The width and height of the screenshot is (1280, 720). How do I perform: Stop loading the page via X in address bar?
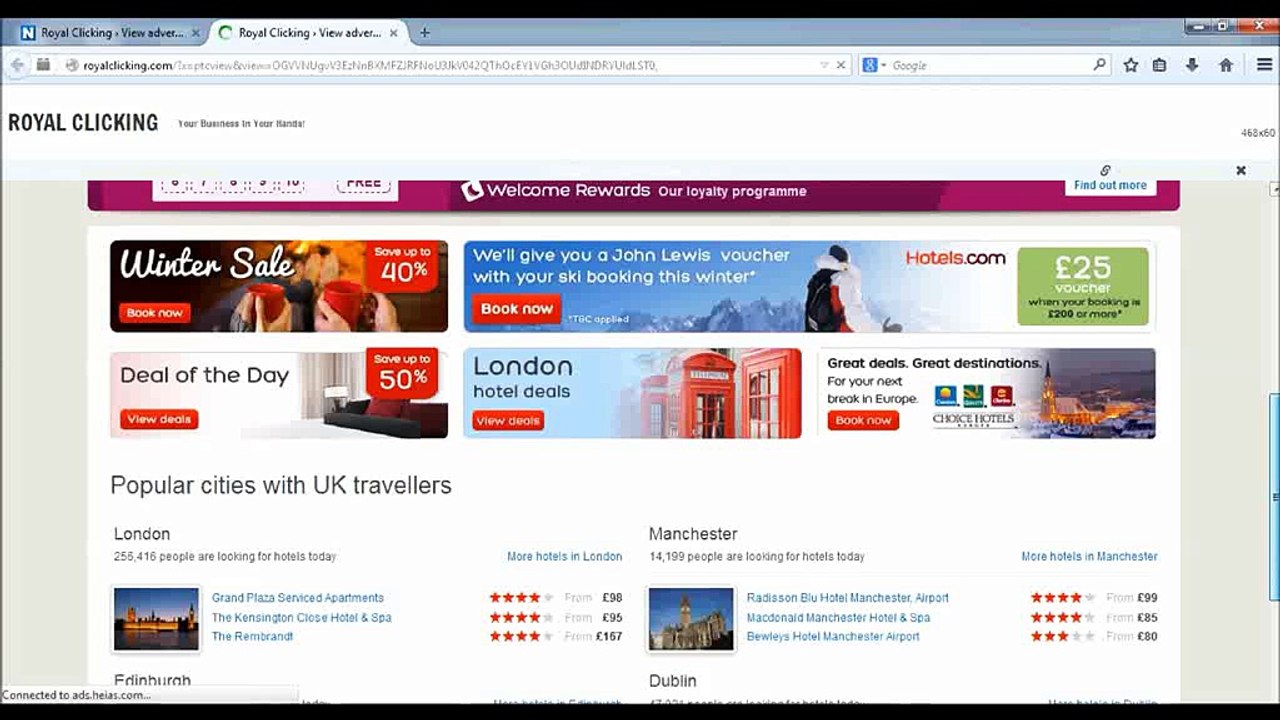tap(841, 65)
